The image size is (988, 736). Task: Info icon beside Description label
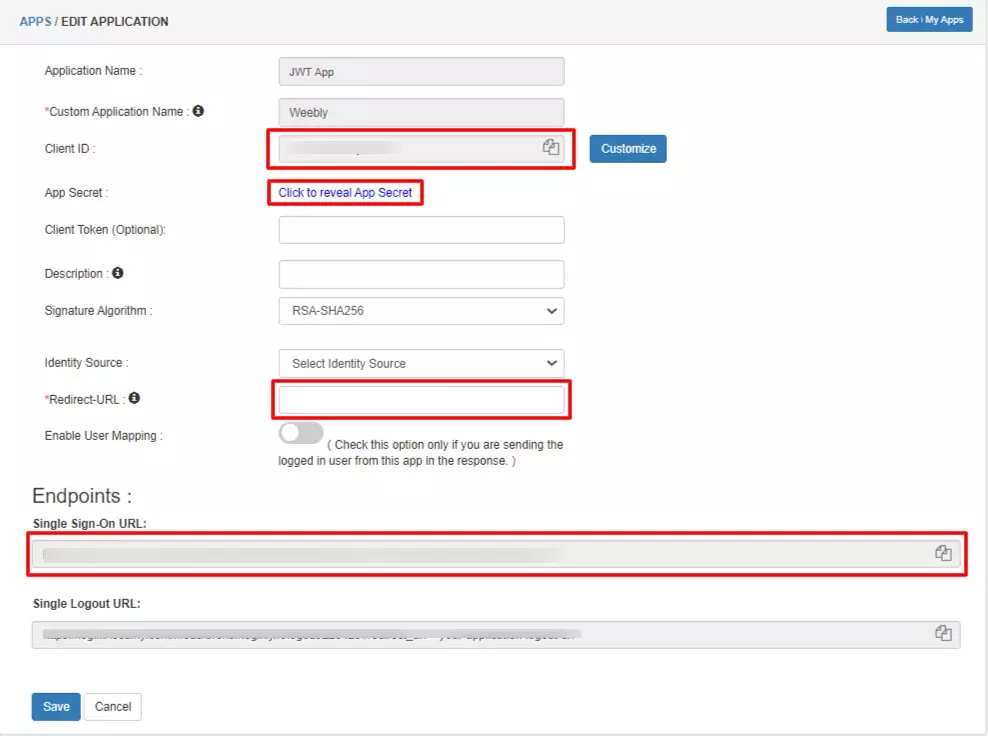118,273
